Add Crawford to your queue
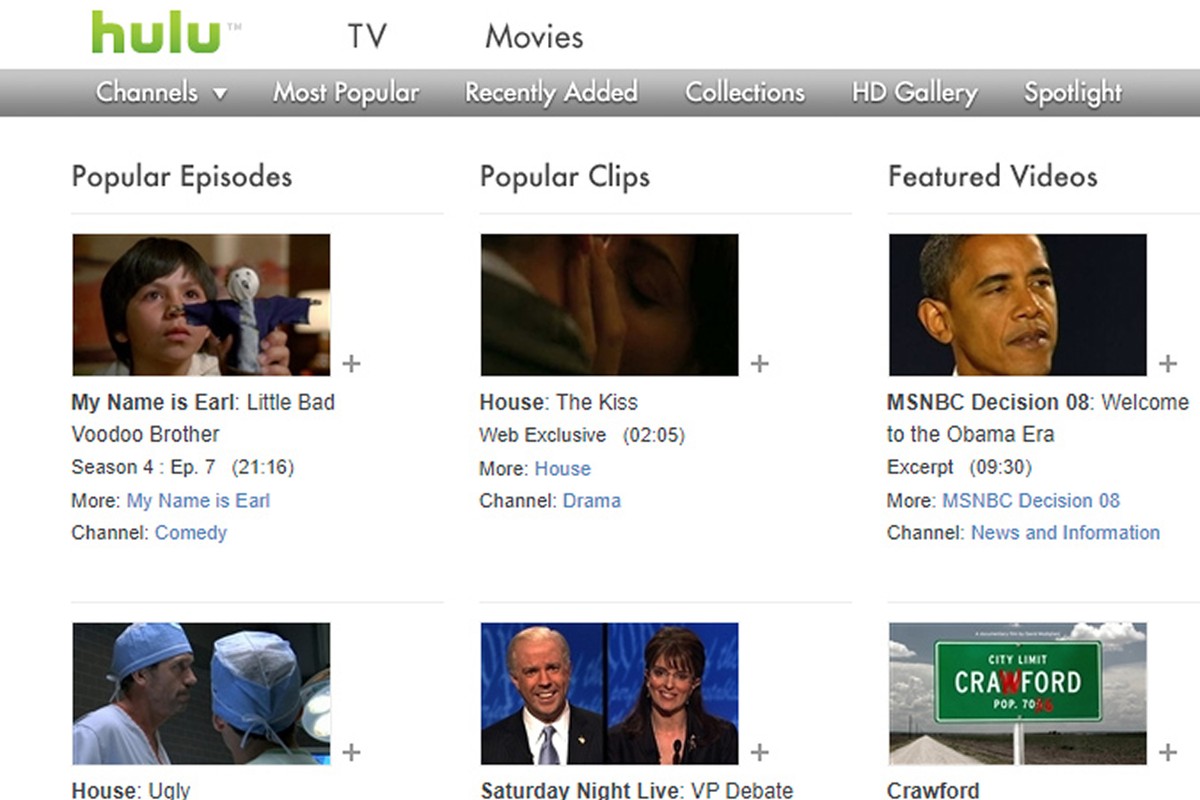The height and width of the screenshot is (800, 1200). point(1168,751)
